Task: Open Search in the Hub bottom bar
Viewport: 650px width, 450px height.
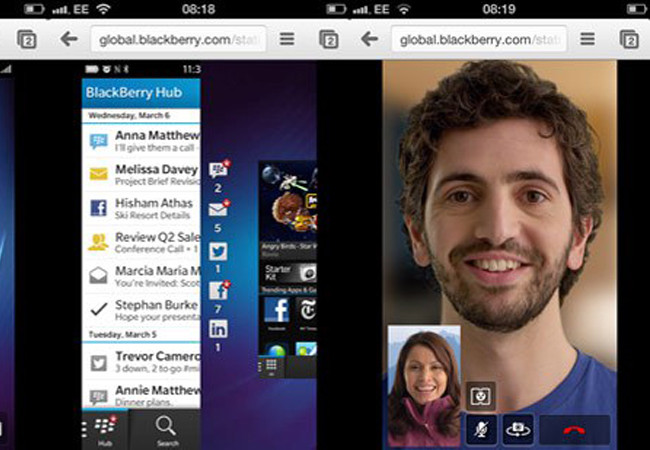Action: (x=166, y=431)
